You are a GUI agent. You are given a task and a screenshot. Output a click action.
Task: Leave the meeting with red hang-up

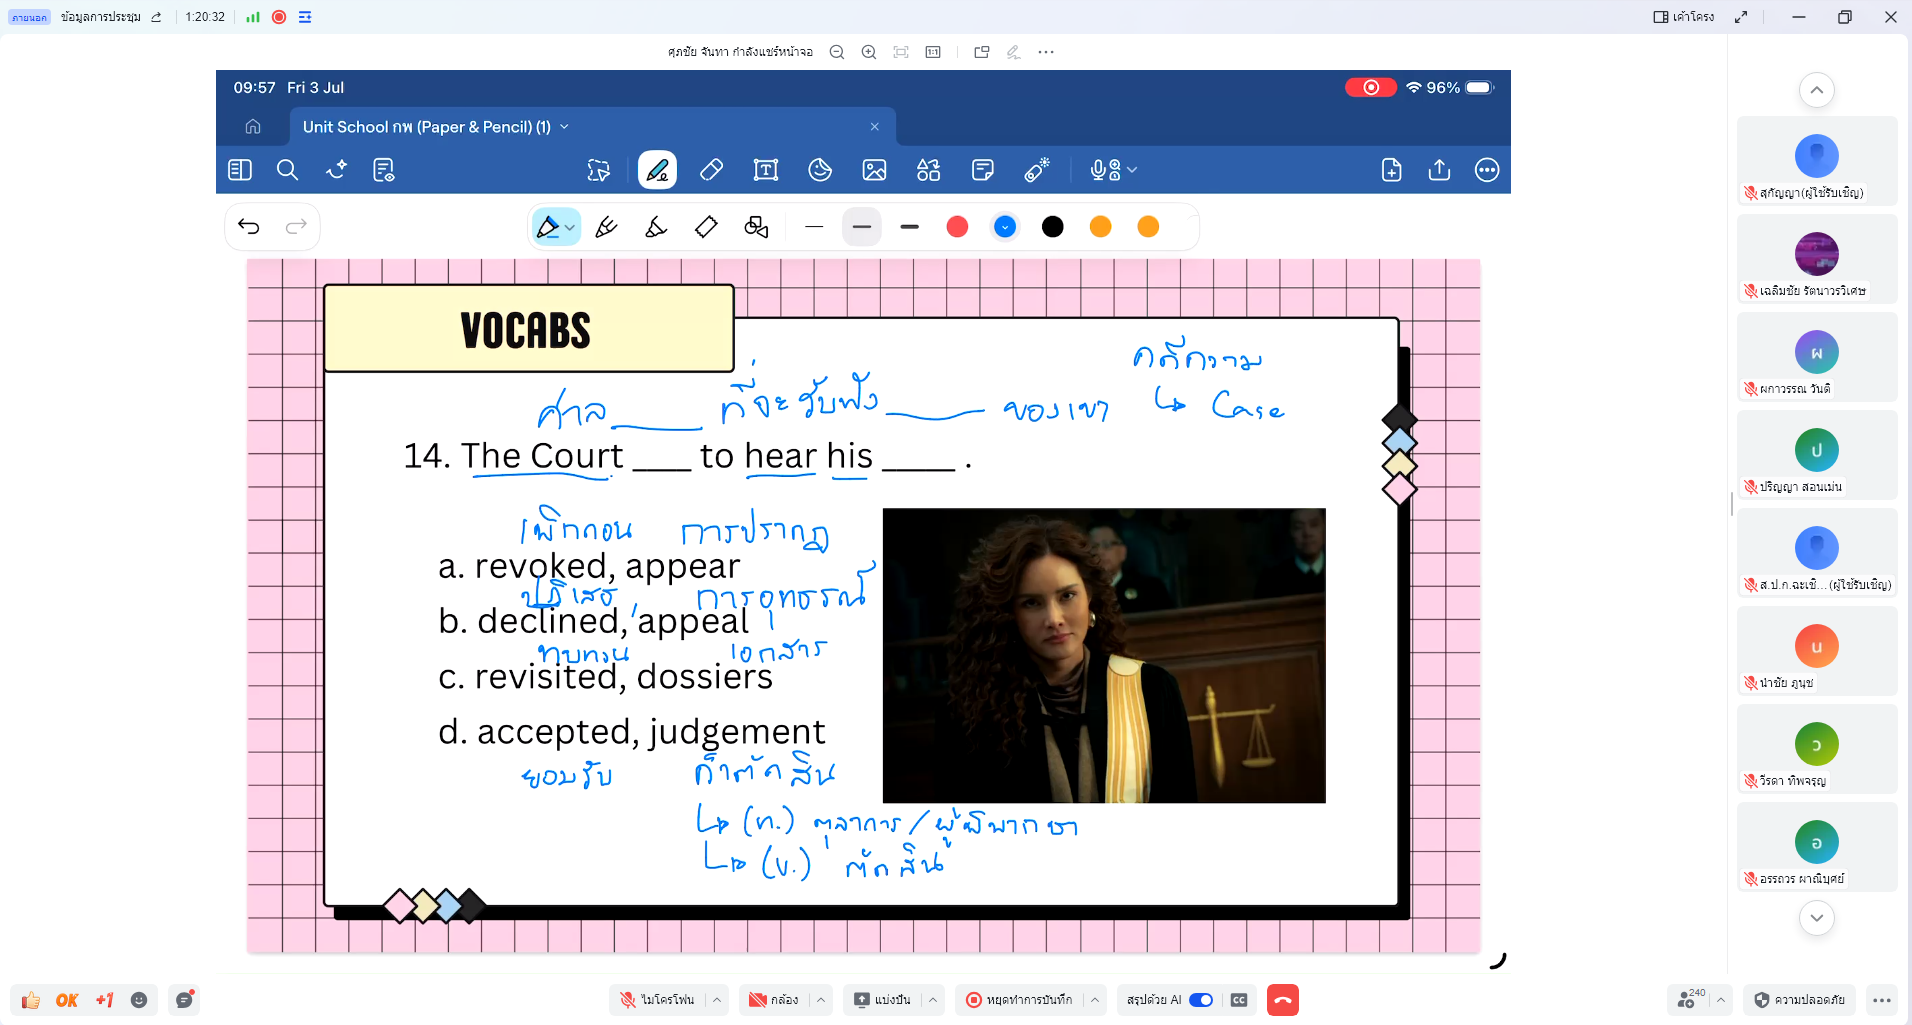coord(1282,1000)
